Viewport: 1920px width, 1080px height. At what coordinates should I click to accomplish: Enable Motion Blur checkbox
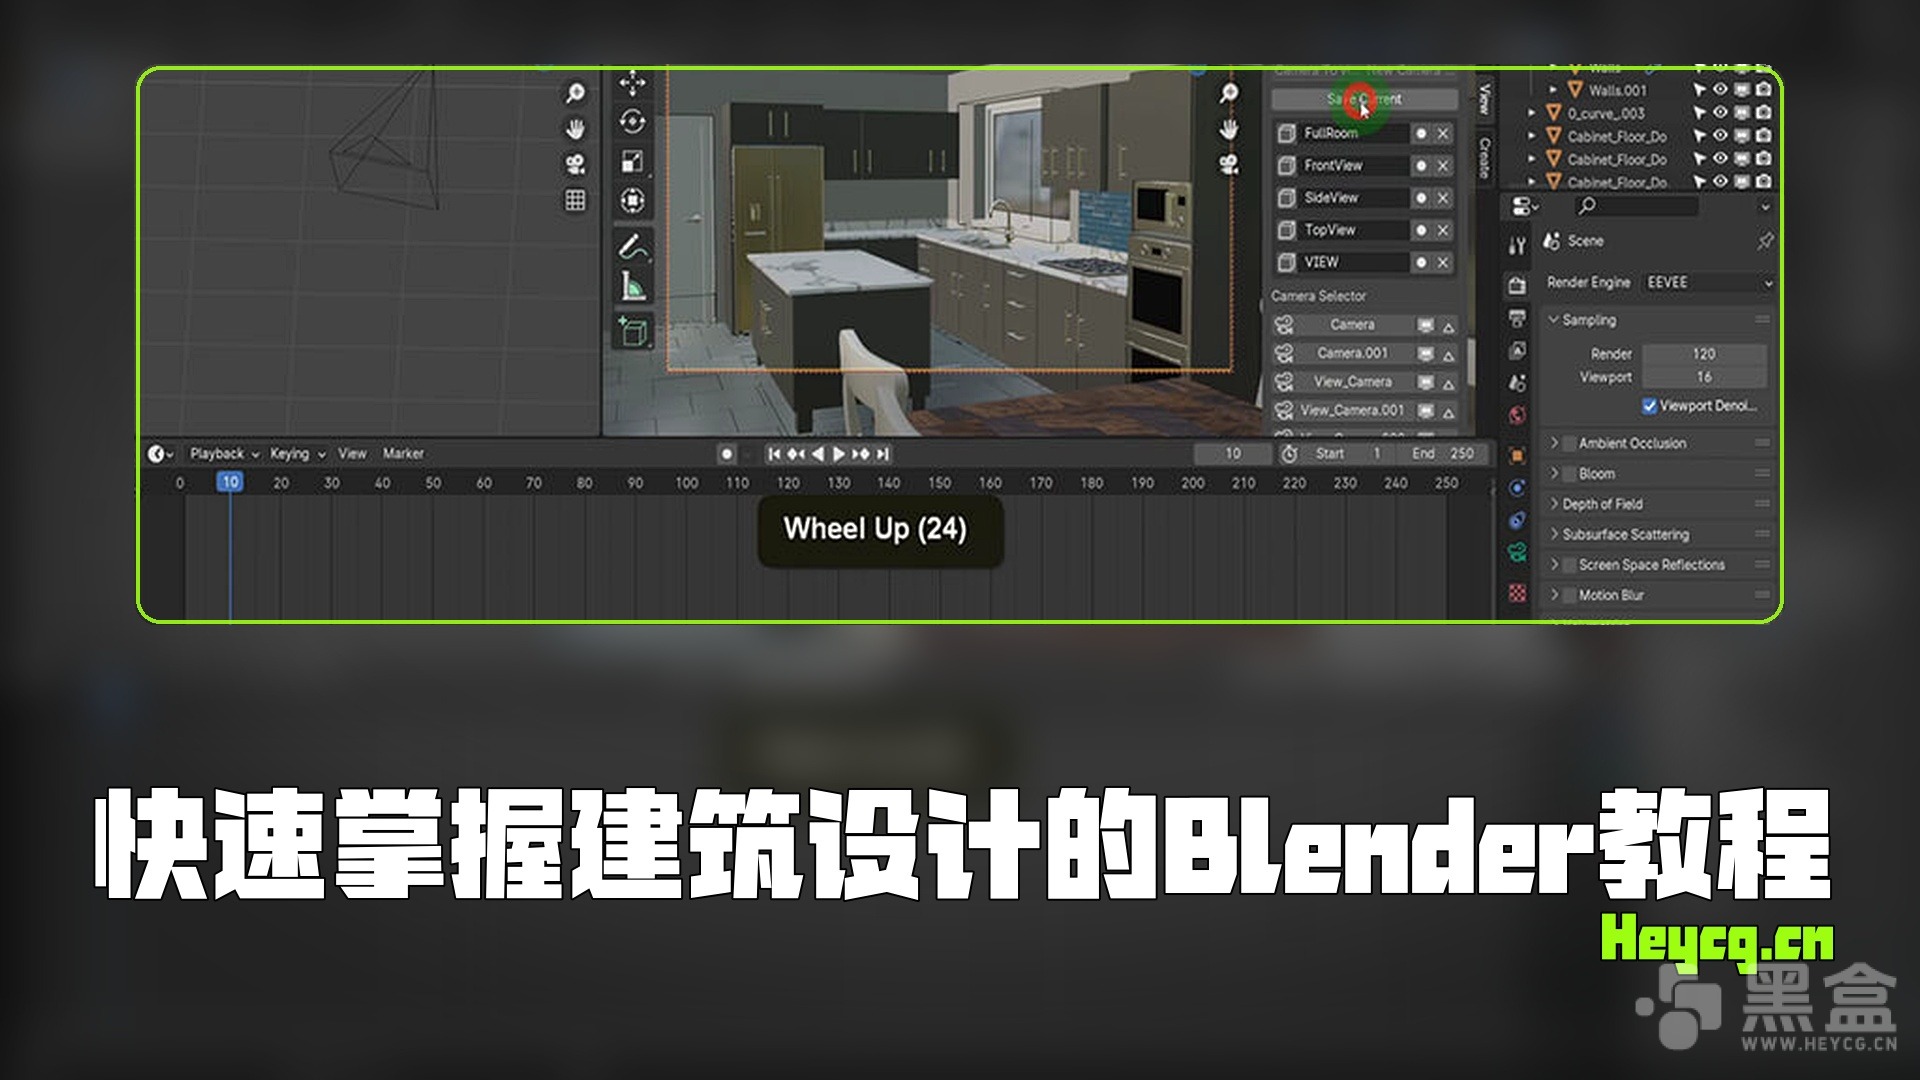[x=1569, y=595]
